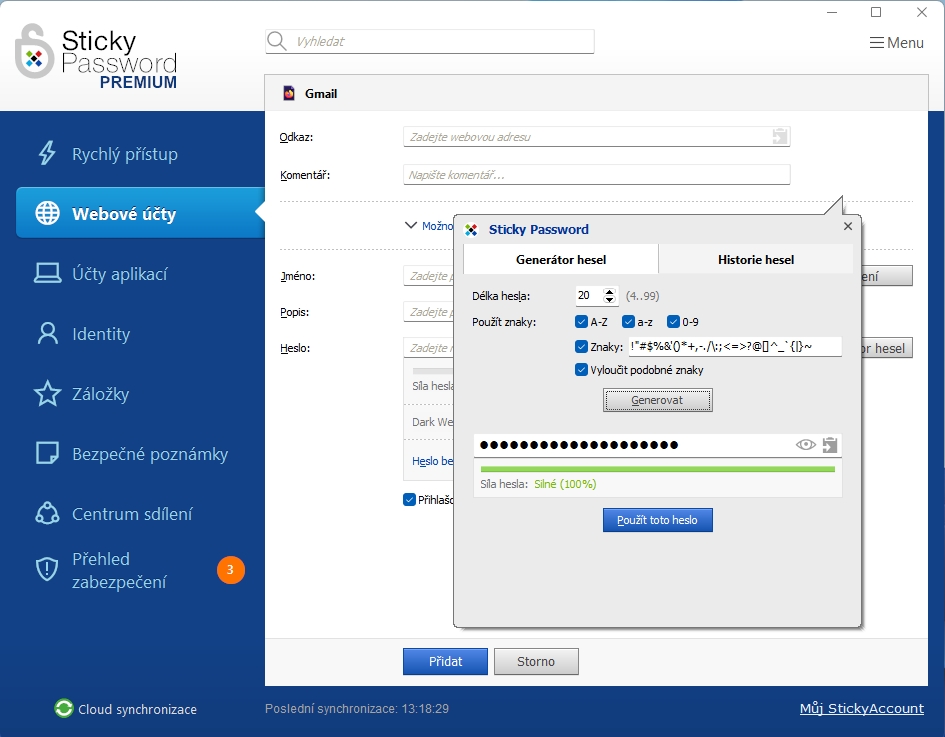Image resolution: width=945 pixels, height=737 pixels.
Task: Toggle the 0-9 digits checkbox
Action: pyautogui.click(x=673, y=322)
